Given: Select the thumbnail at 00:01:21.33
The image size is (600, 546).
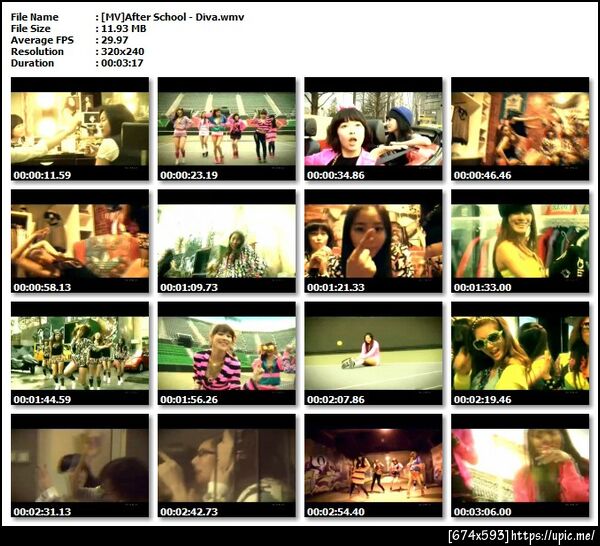Looking at the screenshot, I should (x=373, y=241).
